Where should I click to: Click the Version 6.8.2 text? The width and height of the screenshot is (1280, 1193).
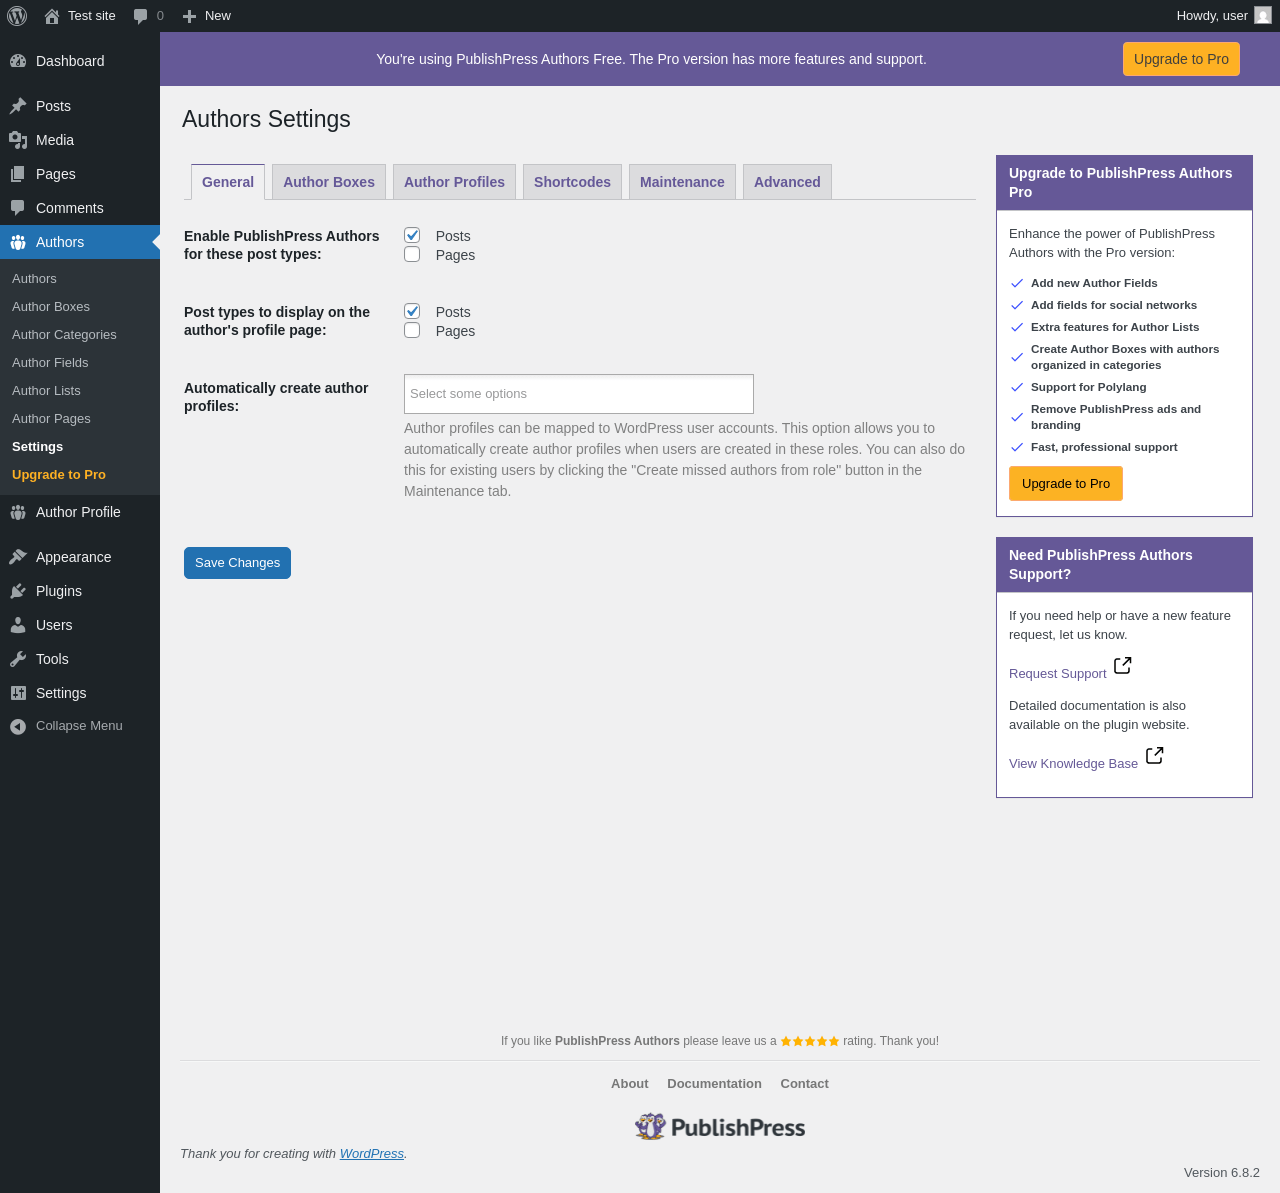1222,1173
